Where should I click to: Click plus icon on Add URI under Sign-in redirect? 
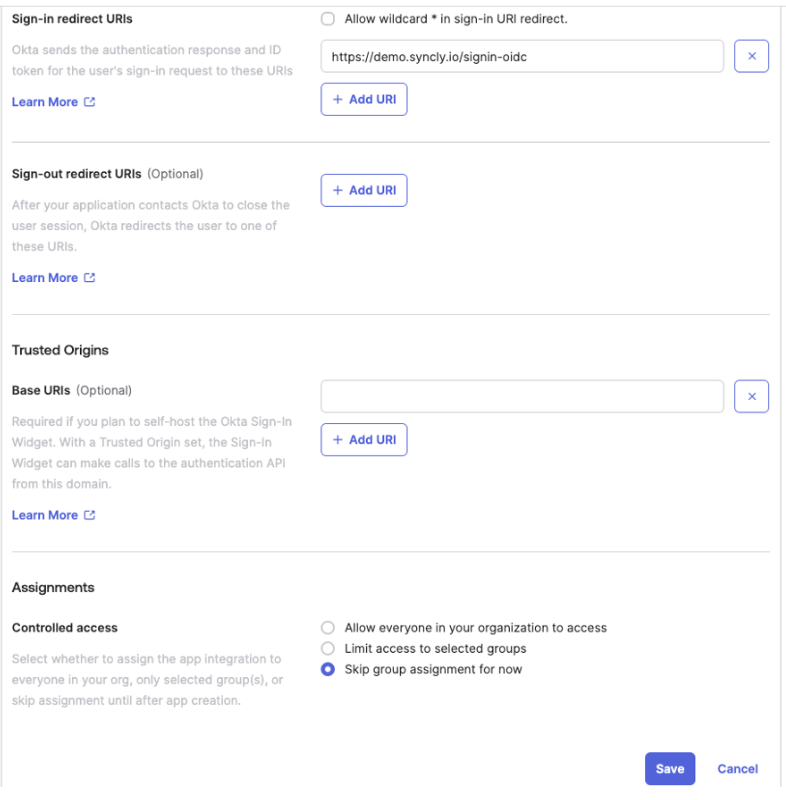point(338,98)
